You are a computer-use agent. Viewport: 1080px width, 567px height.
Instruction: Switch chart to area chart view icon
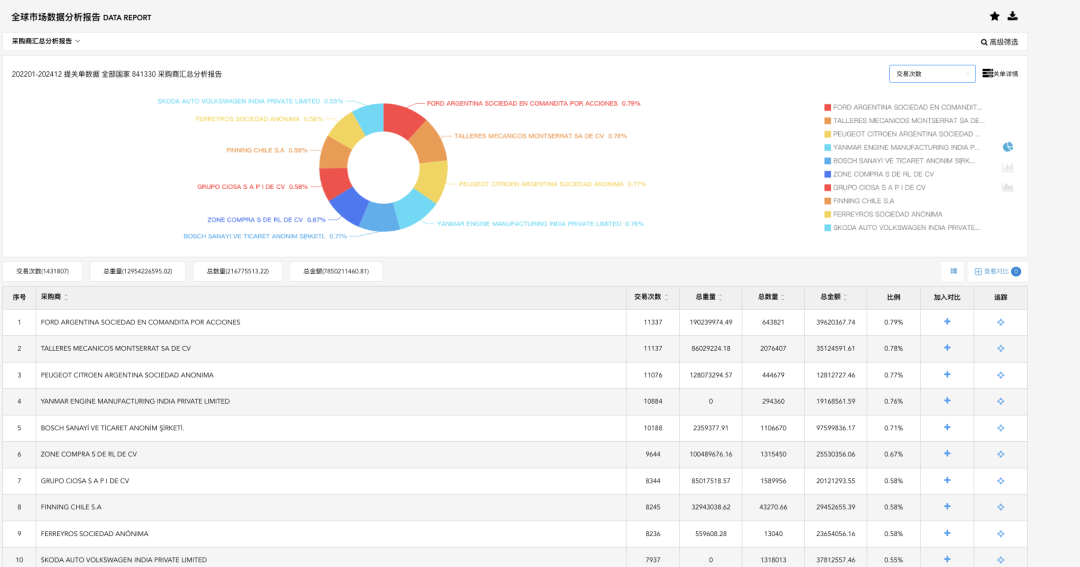tap(1008, 187)
